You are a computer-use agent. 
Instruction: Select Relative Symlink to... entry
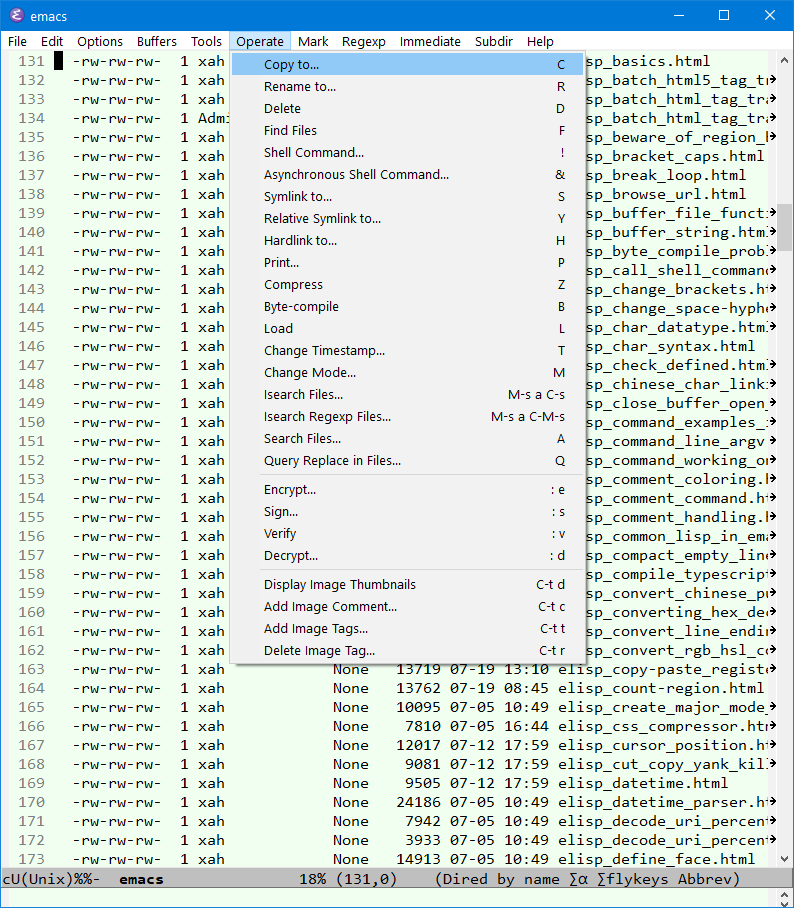point(407,218)
